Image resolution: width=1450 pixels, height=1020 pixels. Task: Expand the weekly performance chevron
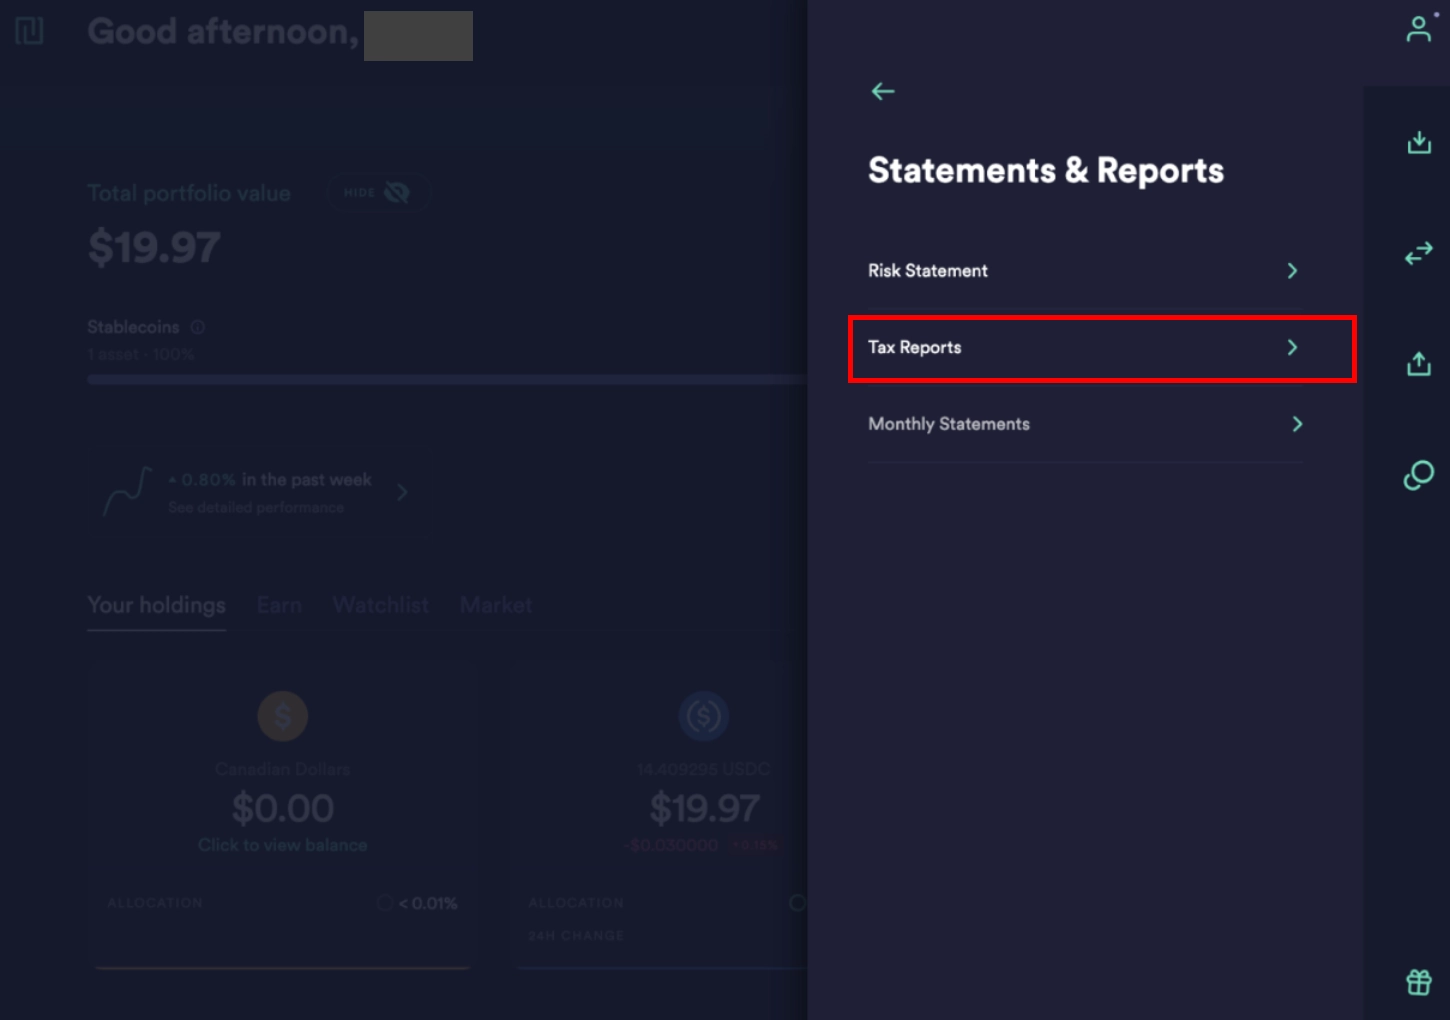pyautogui.click(x=402, y=492)
